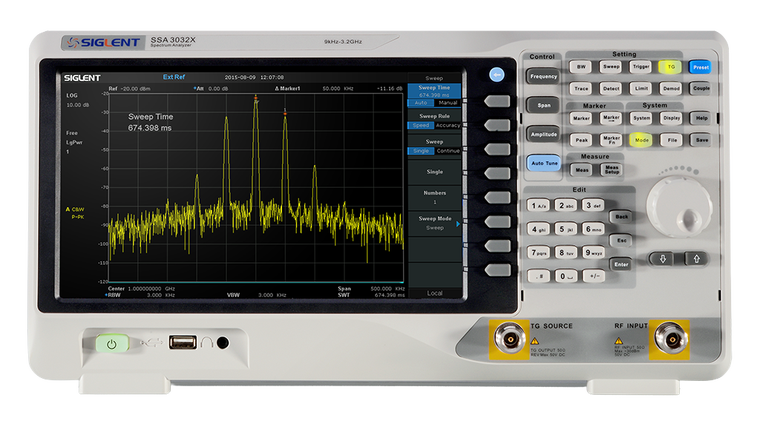Hit the number 5 key
The image size is (760, 427).
coord(566,229)
